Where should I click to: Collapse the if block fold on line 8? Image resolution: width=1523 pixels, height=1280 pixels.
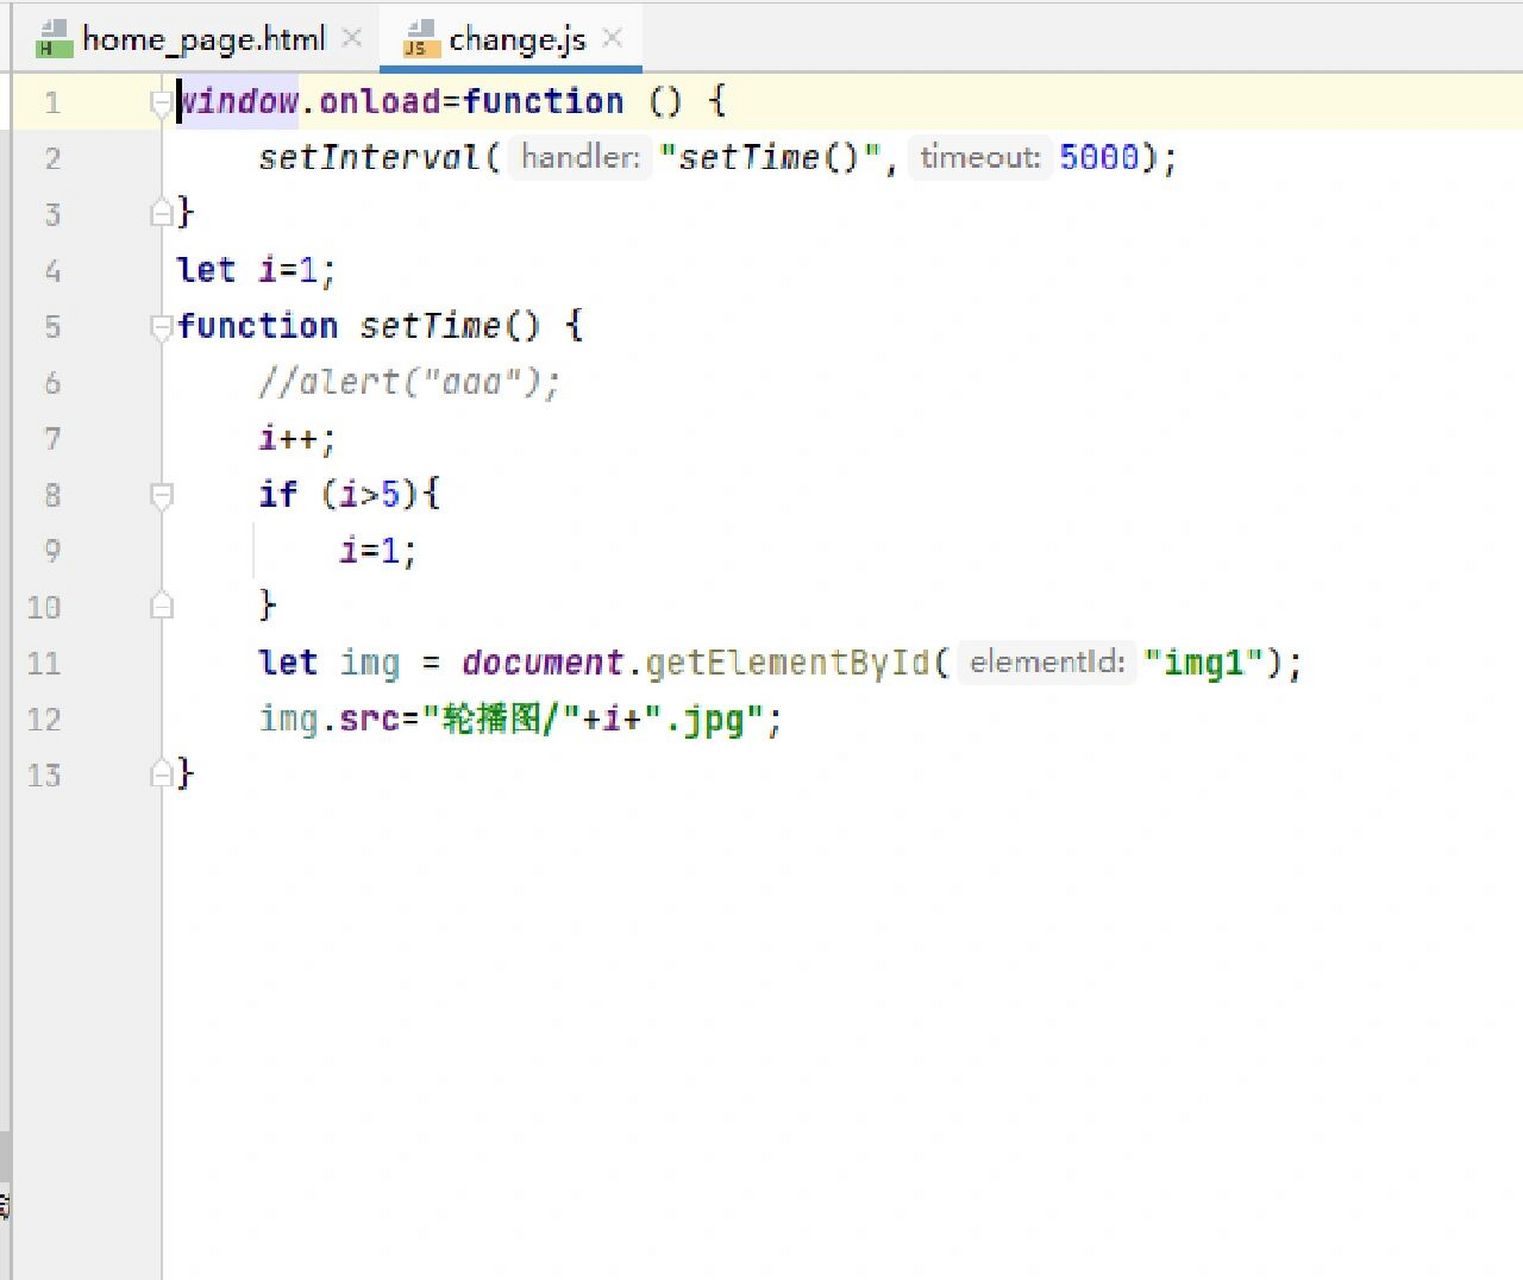point(160,494)
